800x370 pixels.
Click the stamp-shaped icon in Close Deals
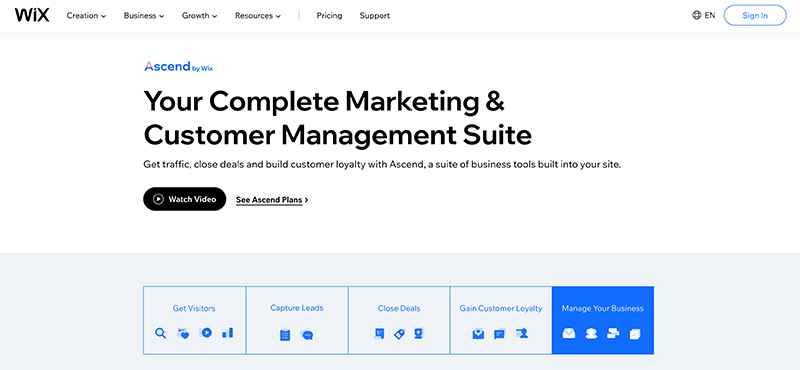pos(418,334)
